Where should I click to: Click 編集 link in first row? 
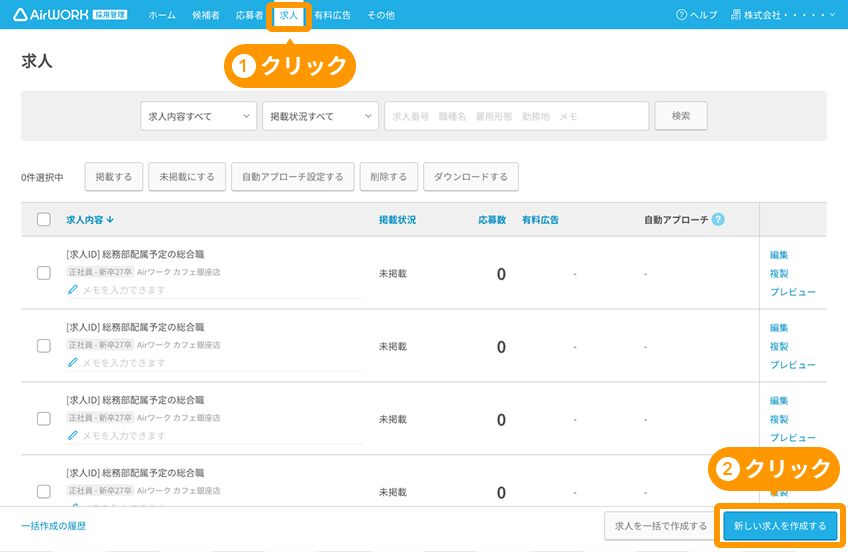(779, 255)
